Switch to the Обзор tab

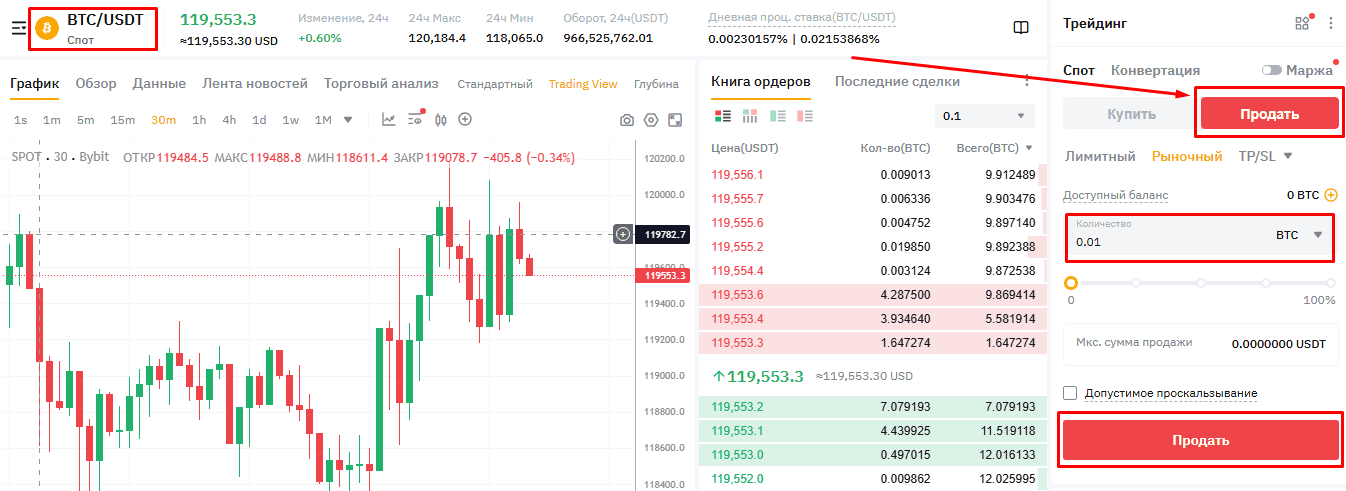[96, 84]
